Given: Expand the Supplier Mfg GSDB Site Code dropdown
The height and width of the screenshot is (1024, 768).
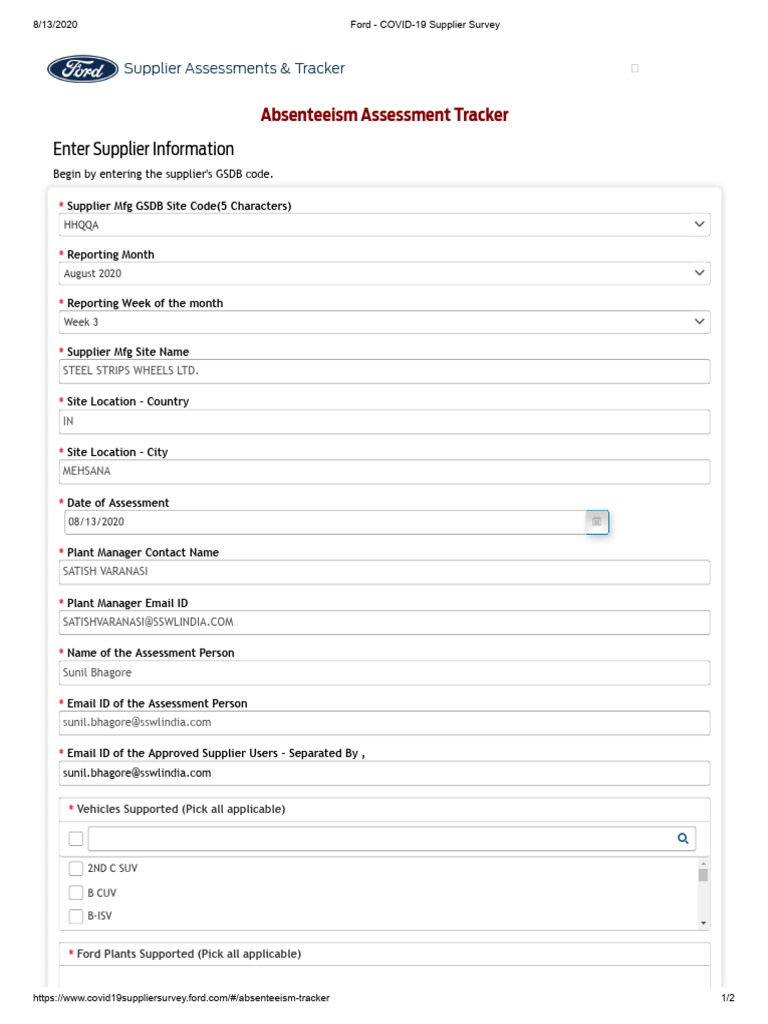Looking at the screenshot, I should [x=699, y=225].
